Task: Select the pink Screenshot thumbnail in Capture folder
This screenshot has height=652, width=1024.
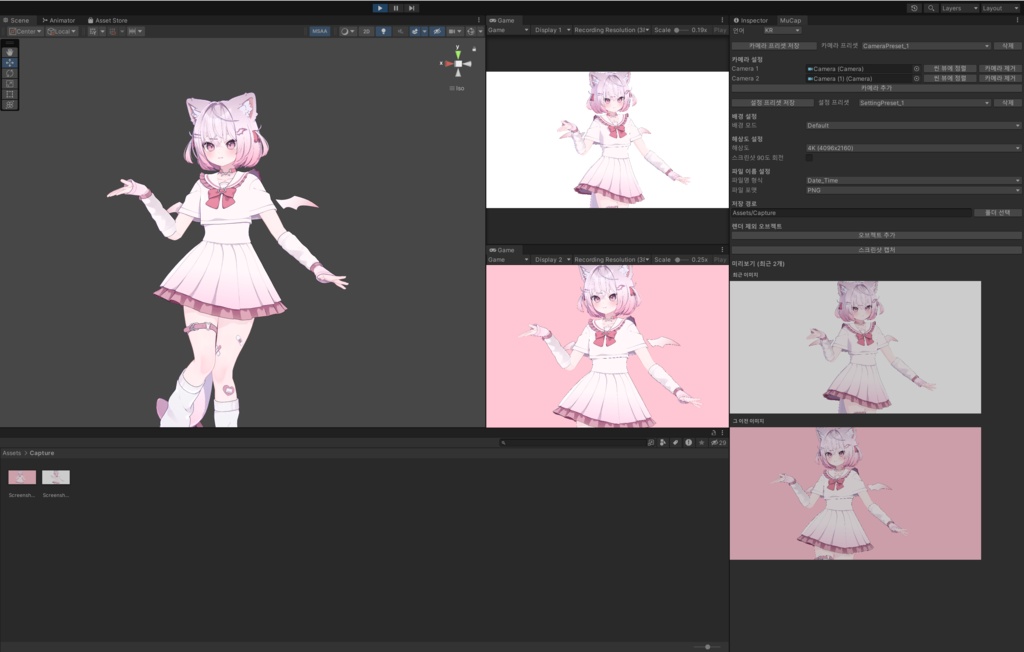Action: tap(22, 478)
